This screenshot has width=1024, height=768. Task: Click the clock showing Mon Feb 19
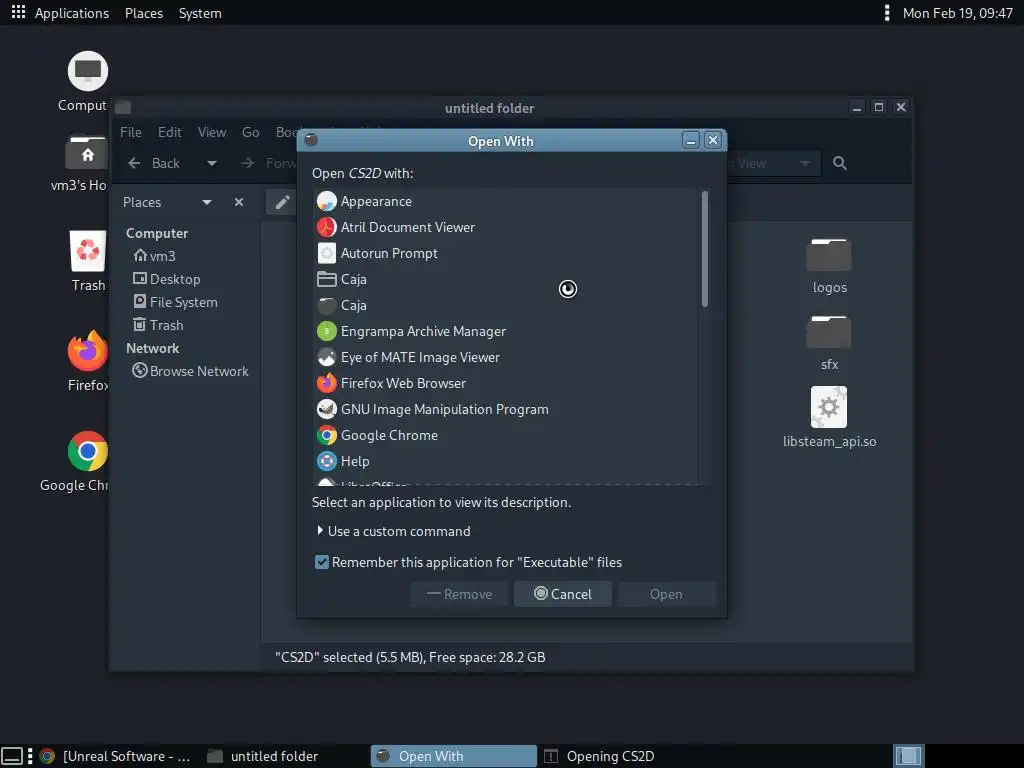(957, 13)
